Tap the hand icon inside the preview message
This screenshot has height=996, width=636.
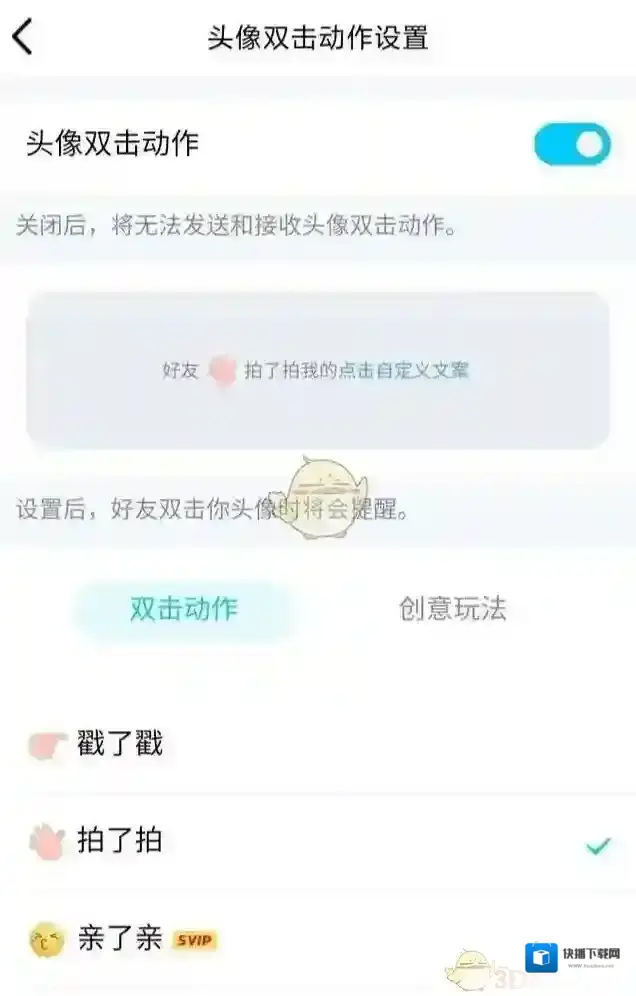(x=222, y=371)
